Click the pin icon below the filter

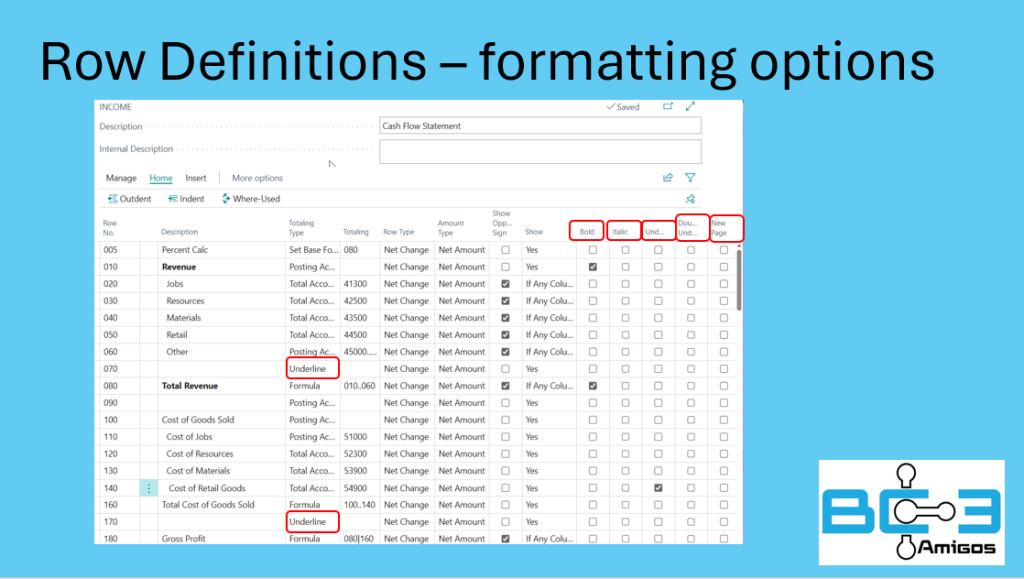(690, 199)
